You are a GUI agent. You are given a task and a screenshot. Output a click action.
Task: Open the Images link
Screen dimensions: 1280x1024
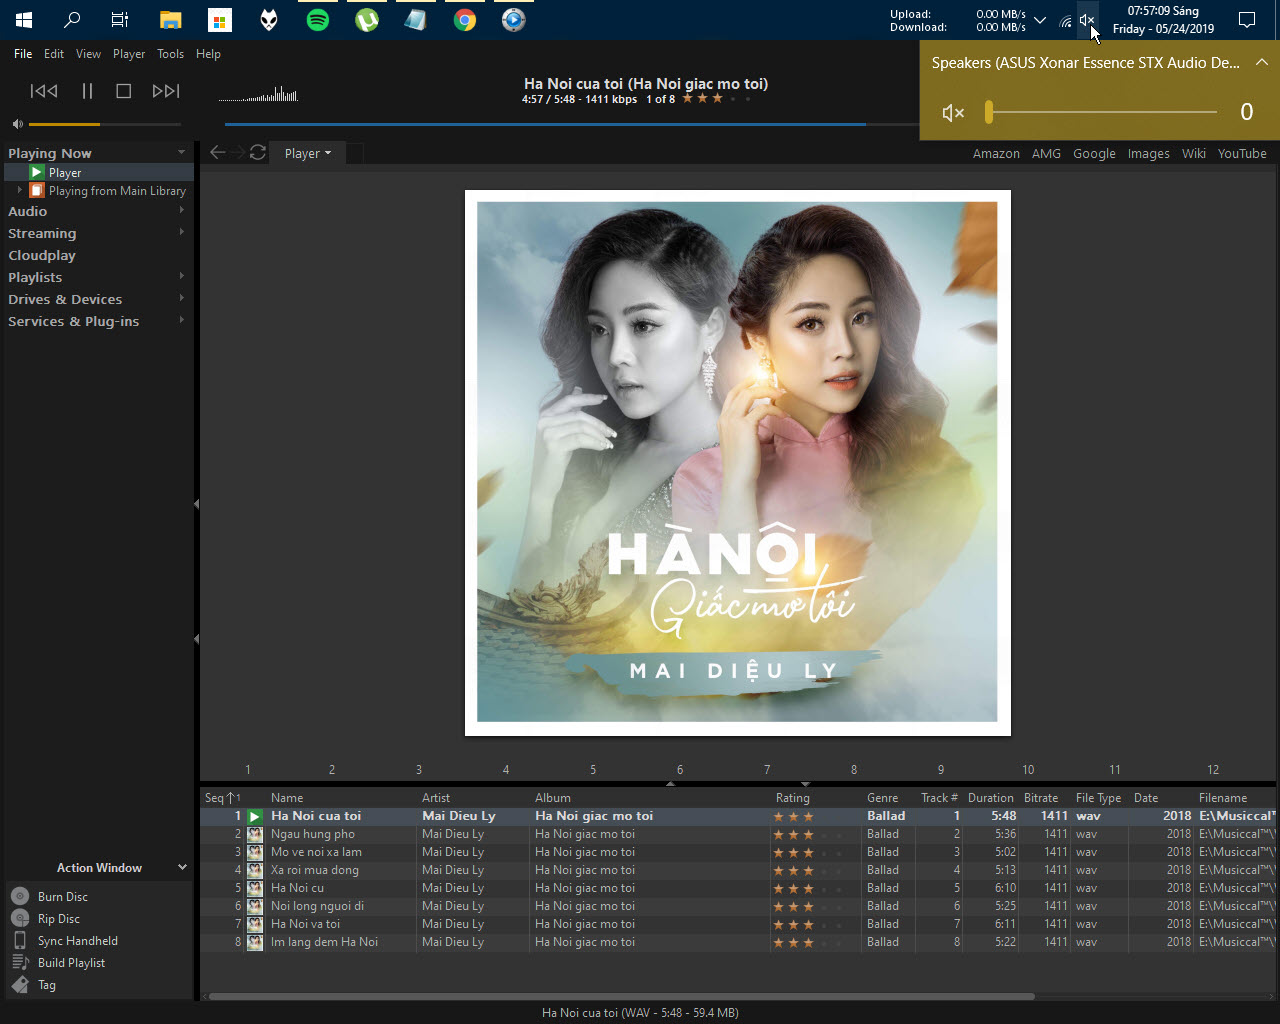tap(1148, 153)
